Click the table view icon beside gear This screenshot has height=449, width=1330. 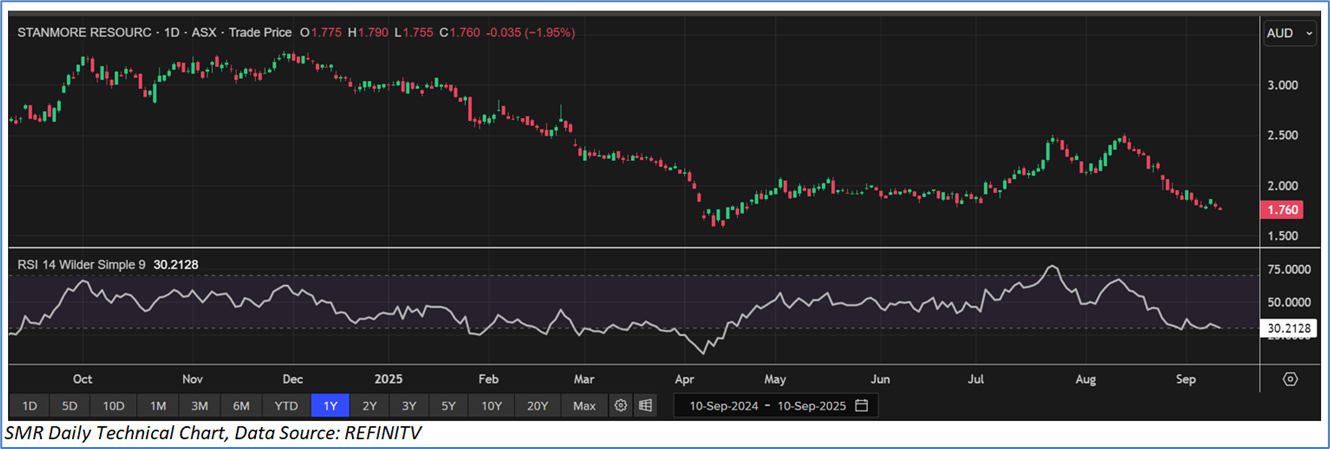646,406
